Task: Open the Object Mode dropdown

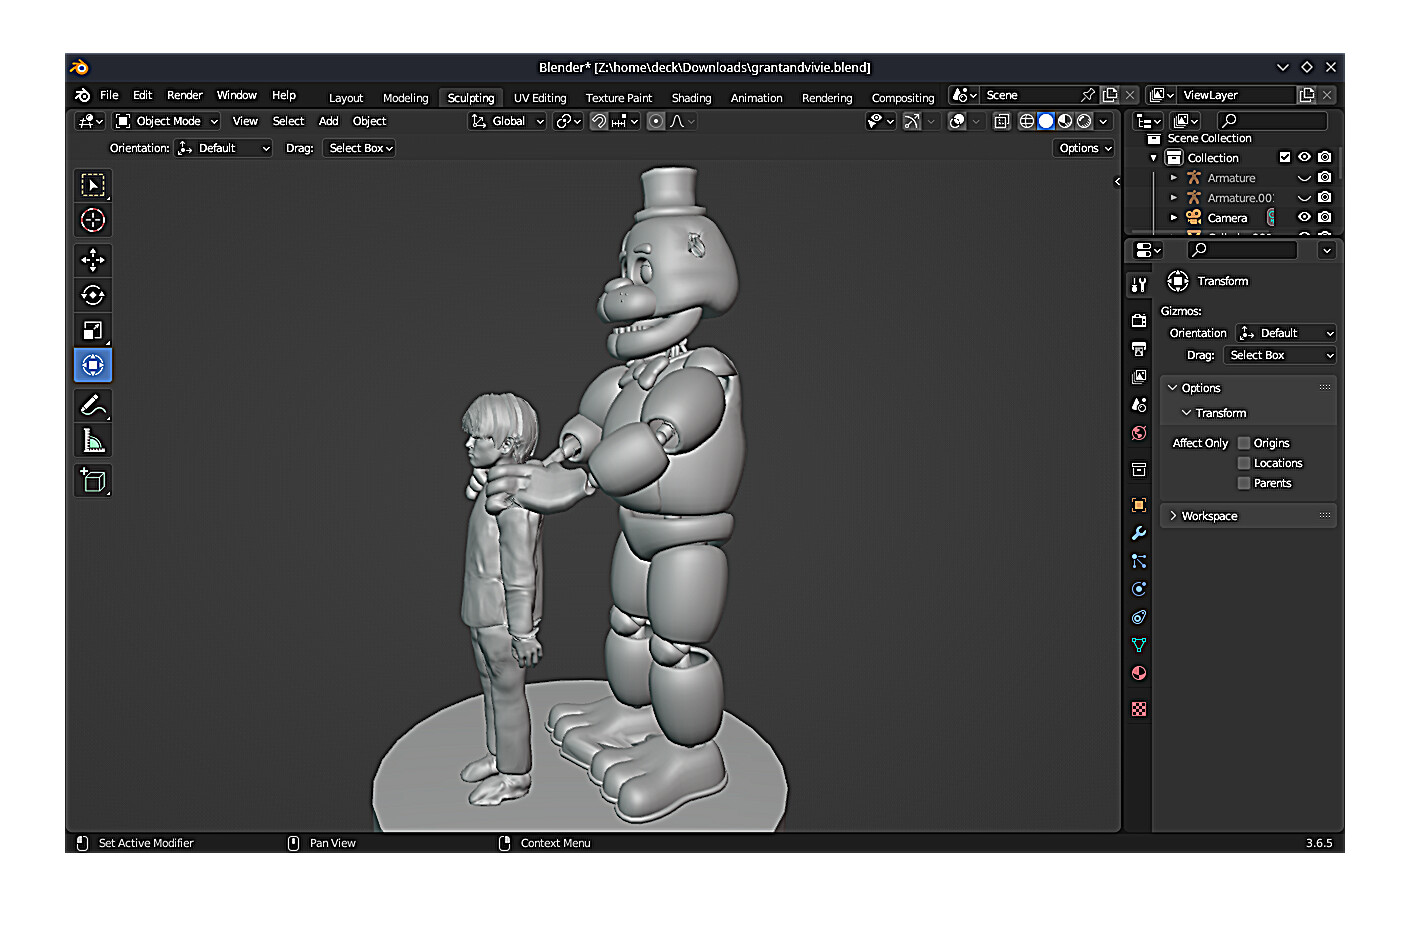Action: click(166, 121)
